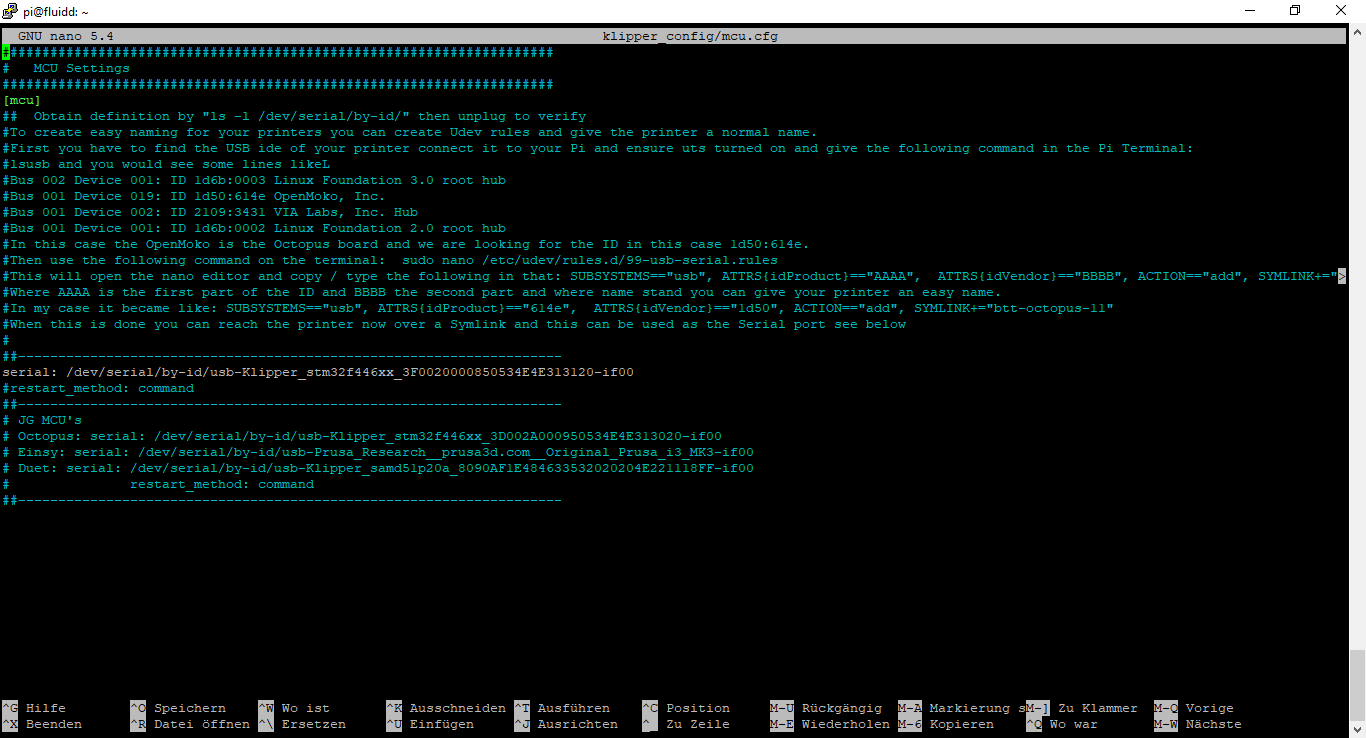
Task: Click the ^J Ausrichten shortcut label
Action: click(566, 724)
